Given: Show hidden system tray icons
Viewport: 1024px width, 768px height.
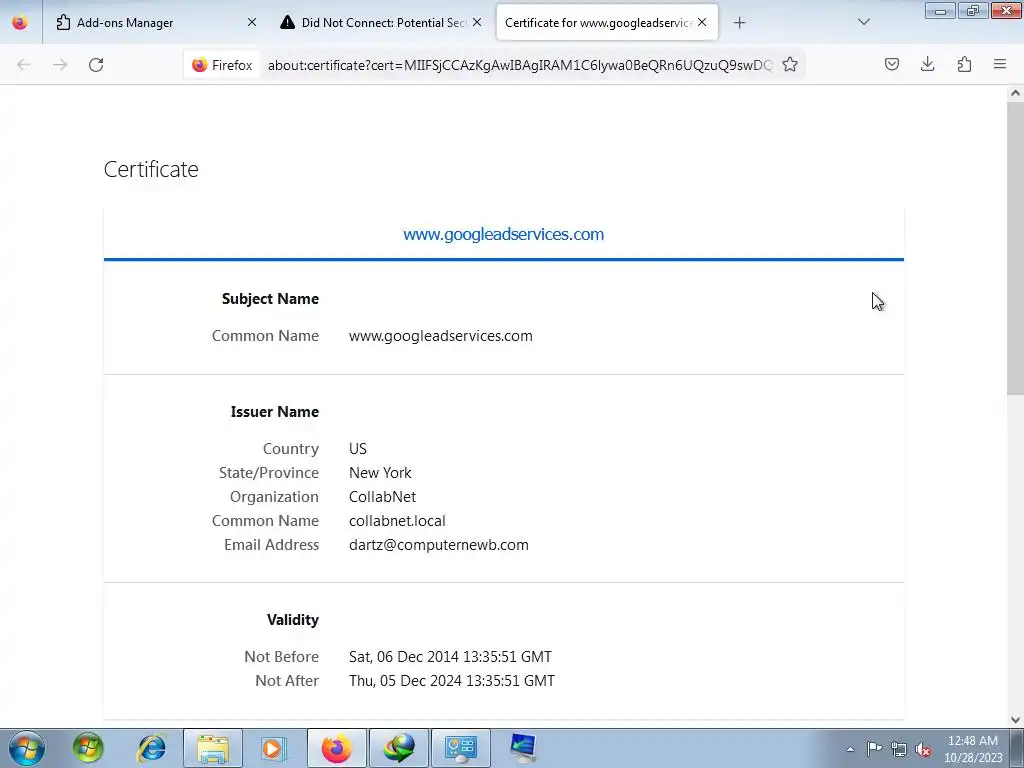Looking at the screenshot, I should pos(850,749).
